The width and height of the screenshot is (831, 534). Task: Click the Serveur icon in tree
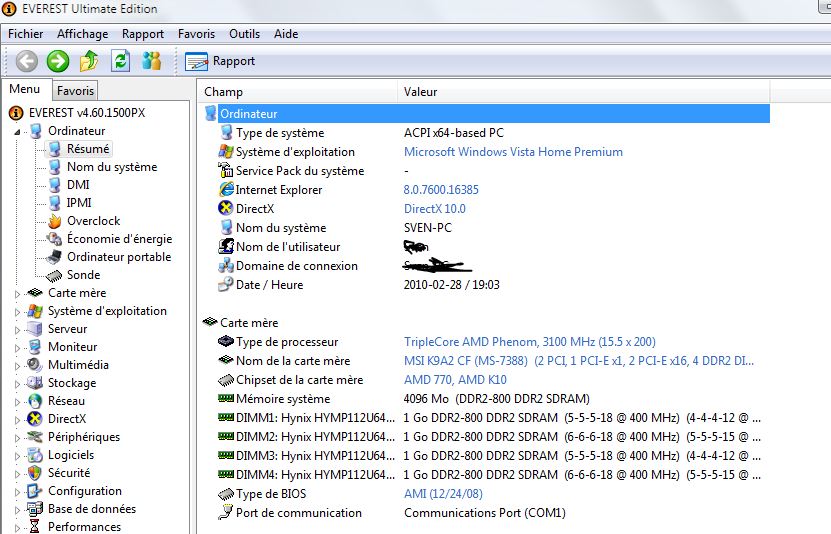click(35, 329)
